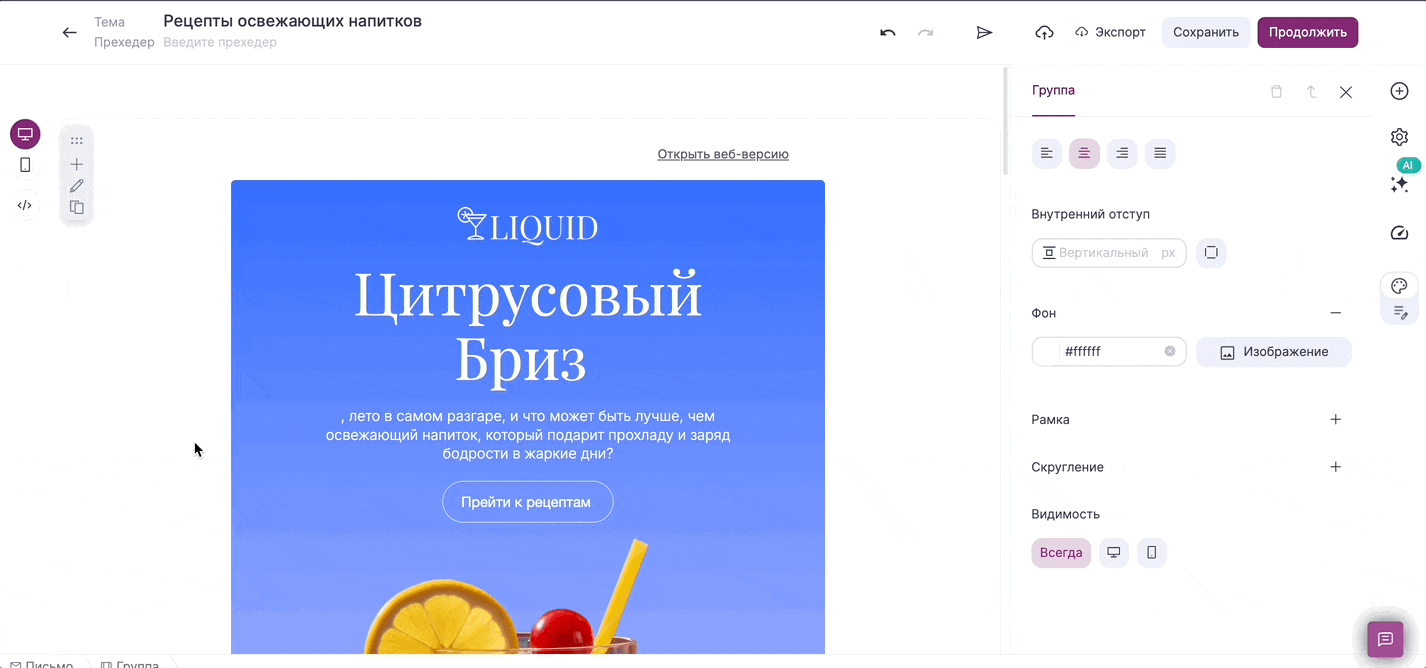Align group content right

(1122, 153)
